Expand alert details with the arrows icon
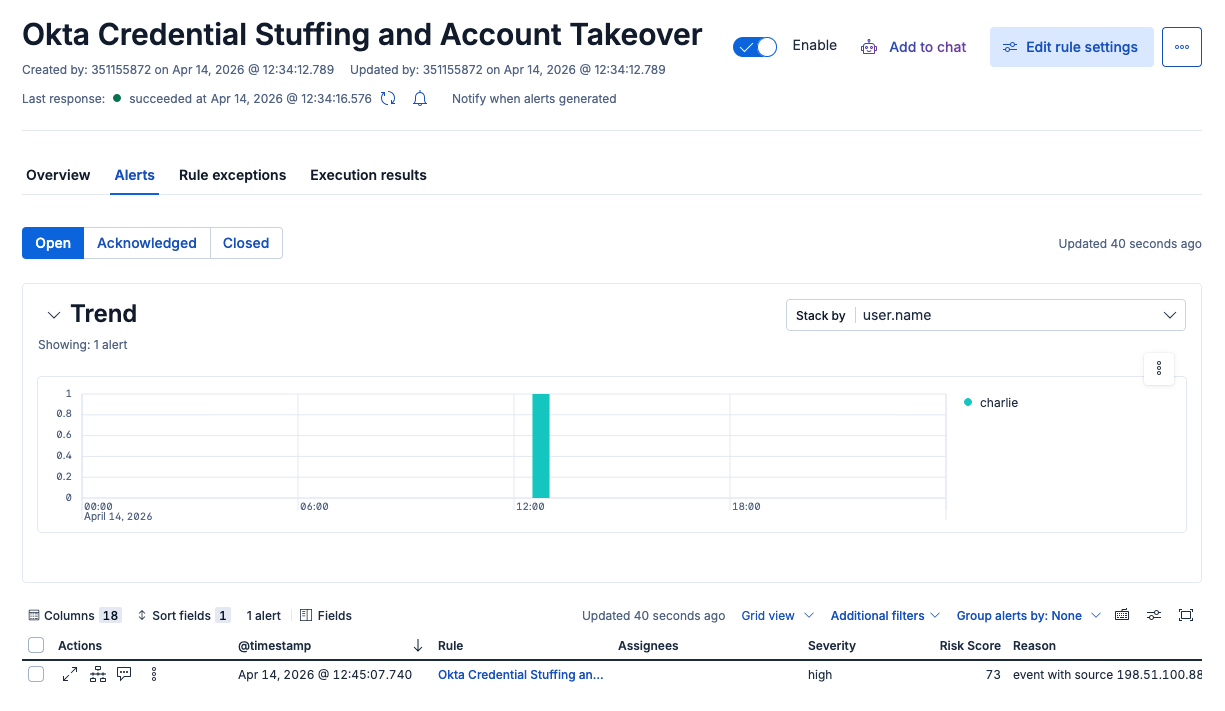 coord(70,675)
